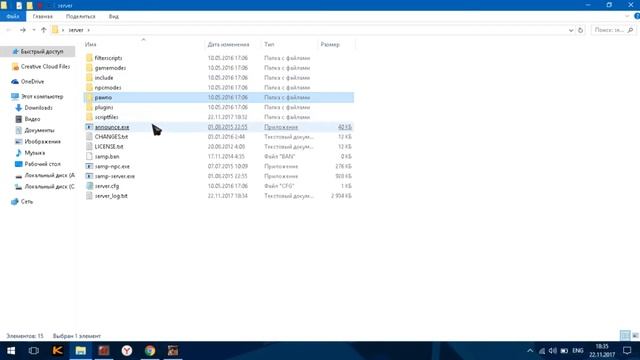Sort by the Размер column header
640x360 pixels.
(330, 44)
